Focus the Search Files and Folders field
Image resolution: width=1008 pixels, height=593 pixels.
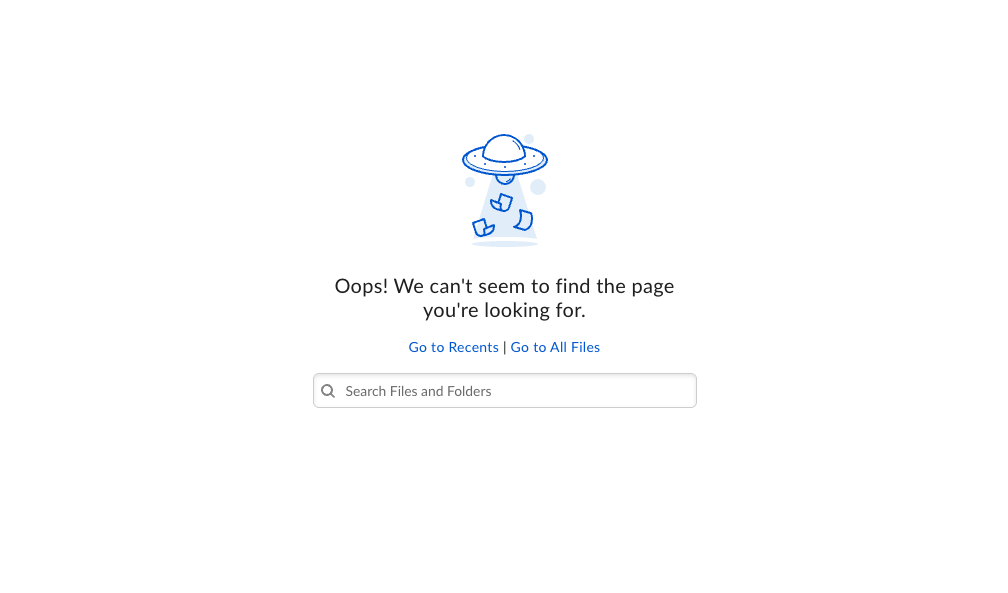[x=505, y=390]
